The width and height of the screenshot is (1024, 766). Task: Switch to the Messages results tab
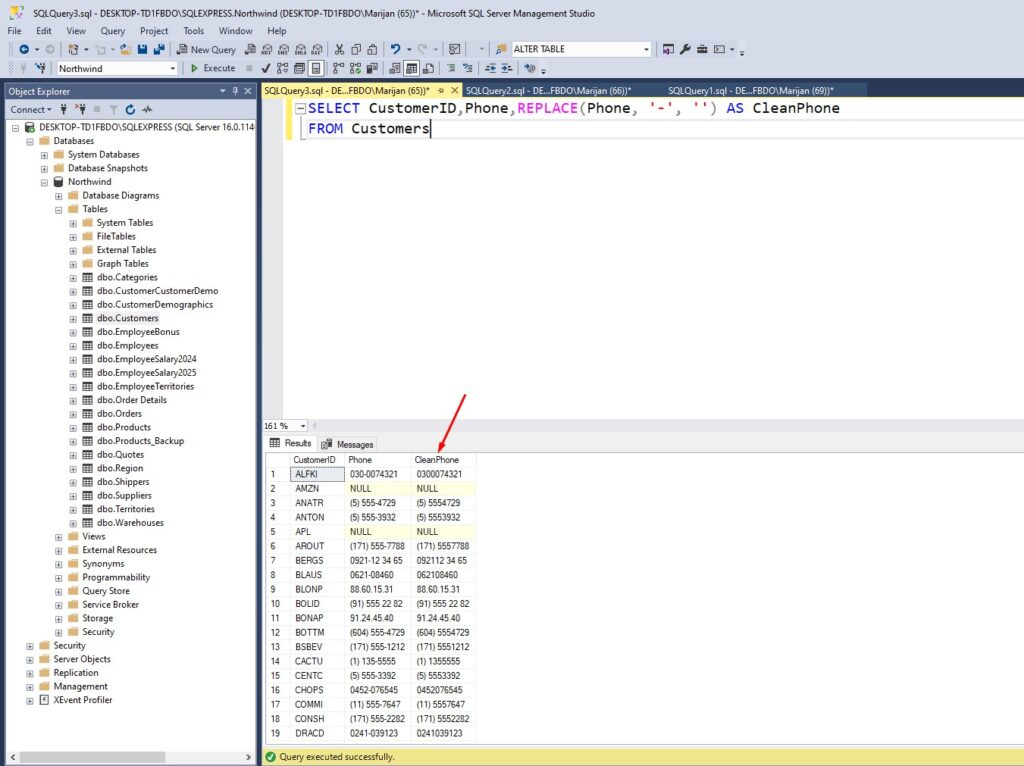348,444
